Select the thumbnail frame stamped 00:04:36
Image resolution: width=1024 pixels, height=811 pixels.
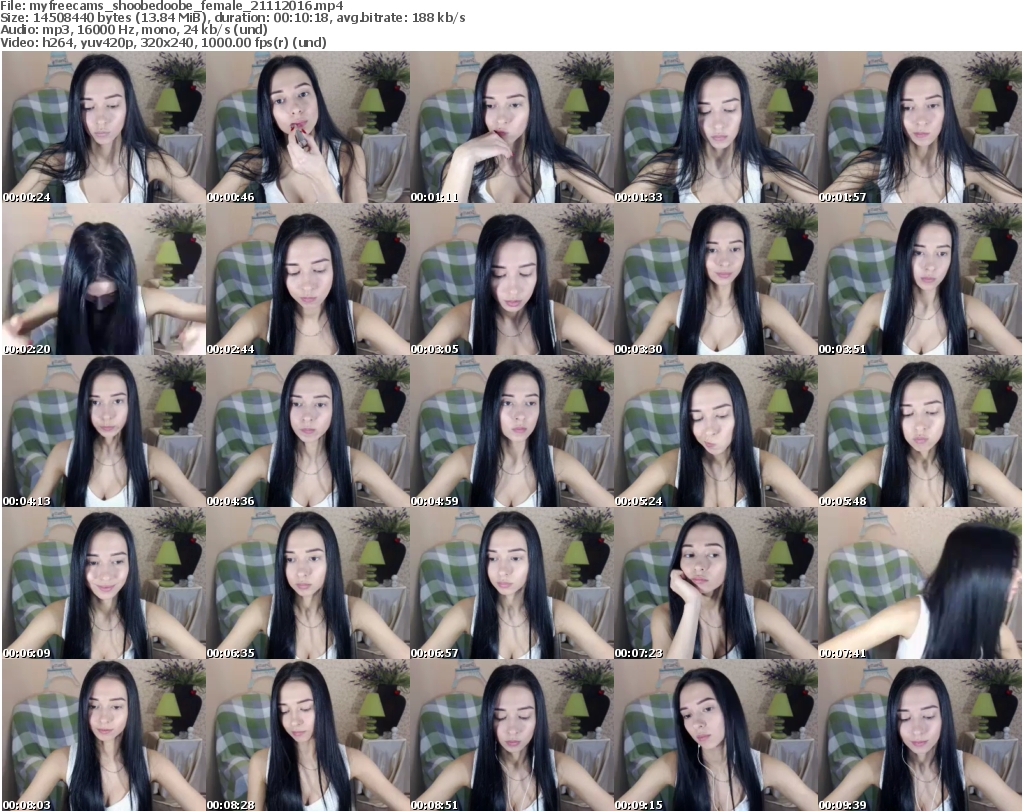(308, 432)
